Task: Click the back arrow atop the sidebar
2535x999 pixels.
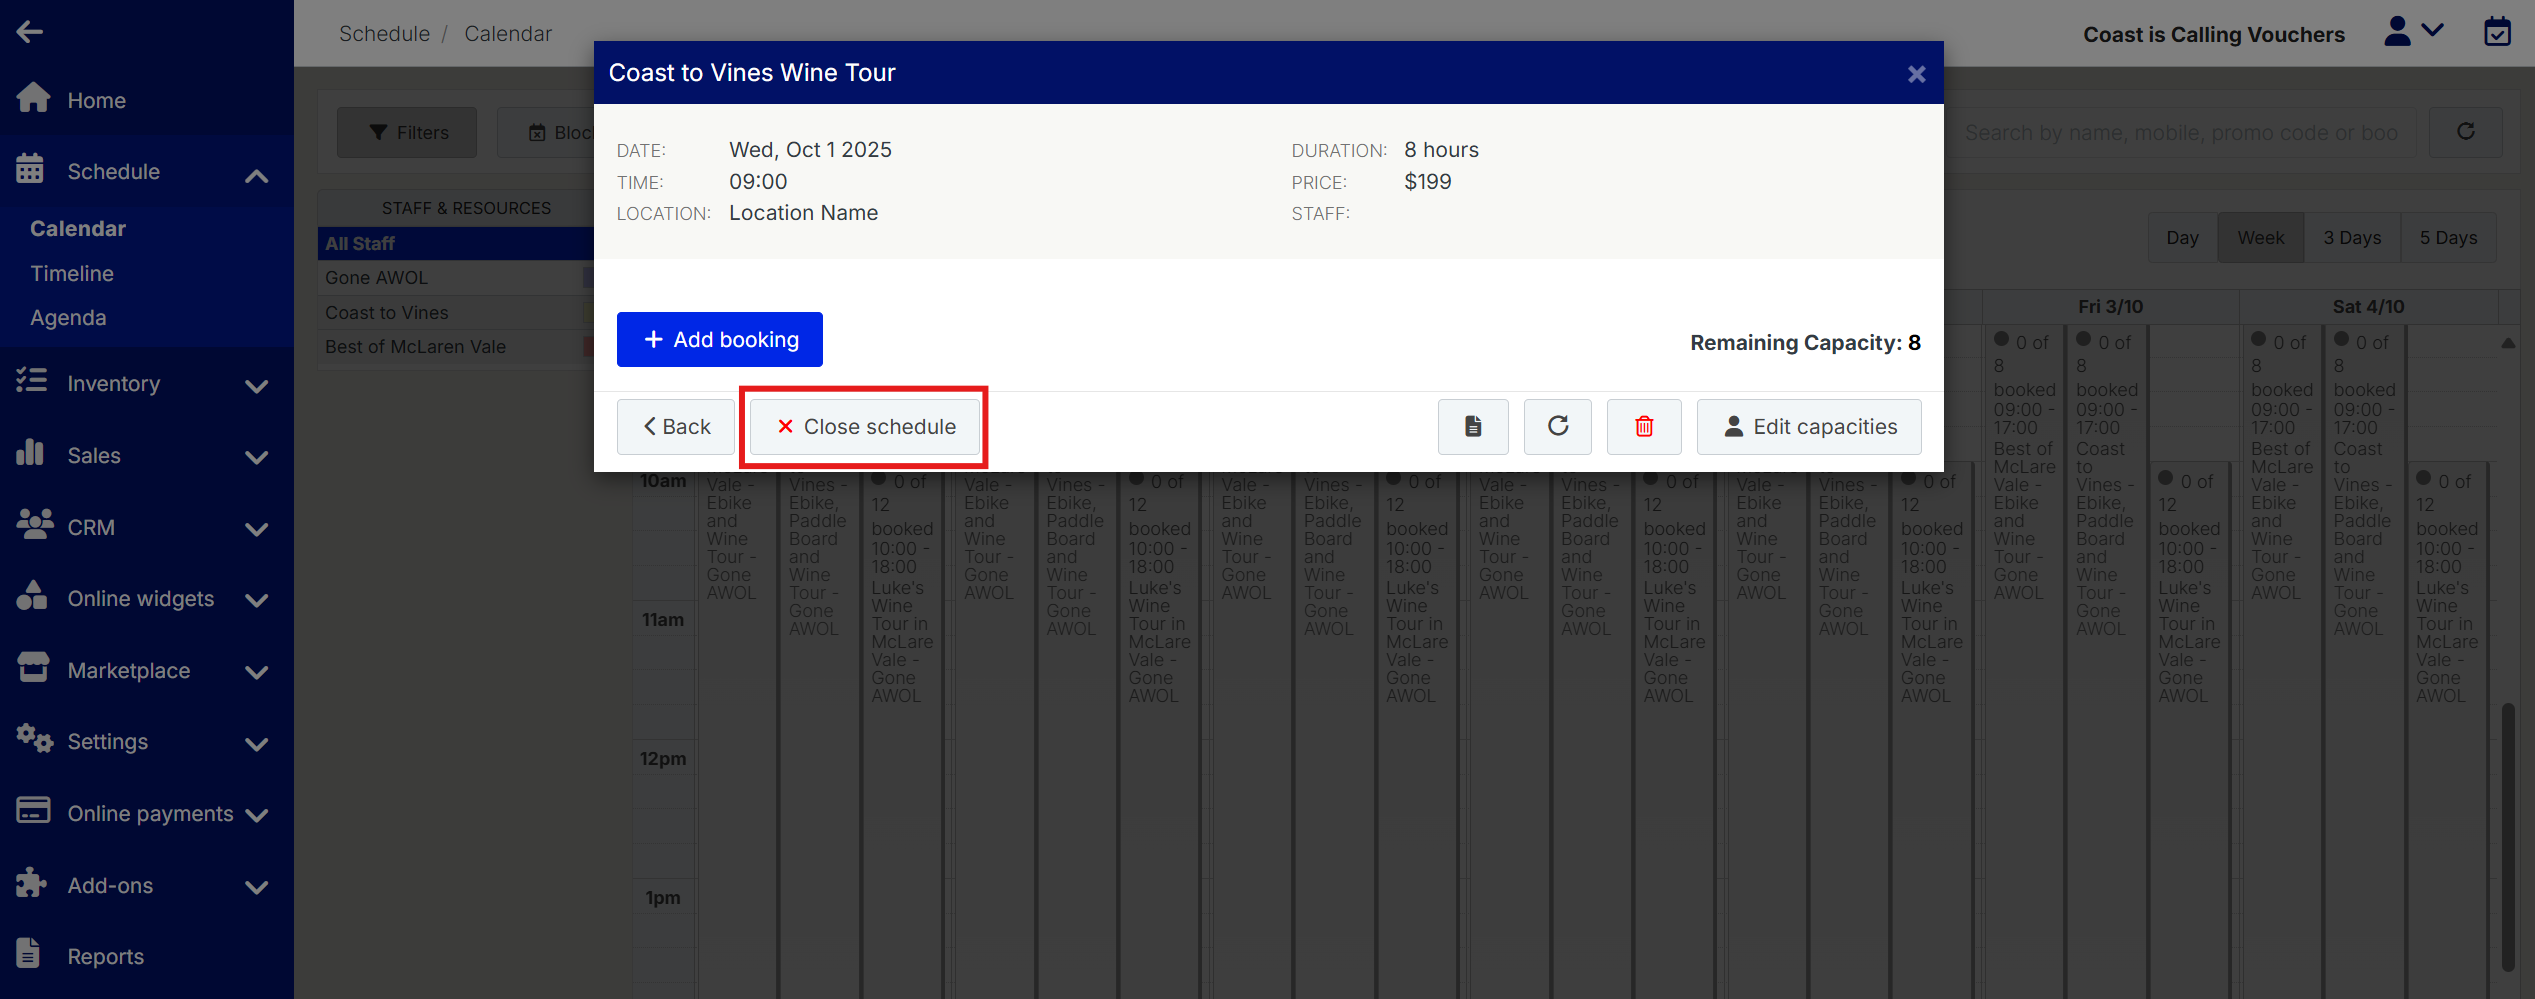Action: [30, 32]
